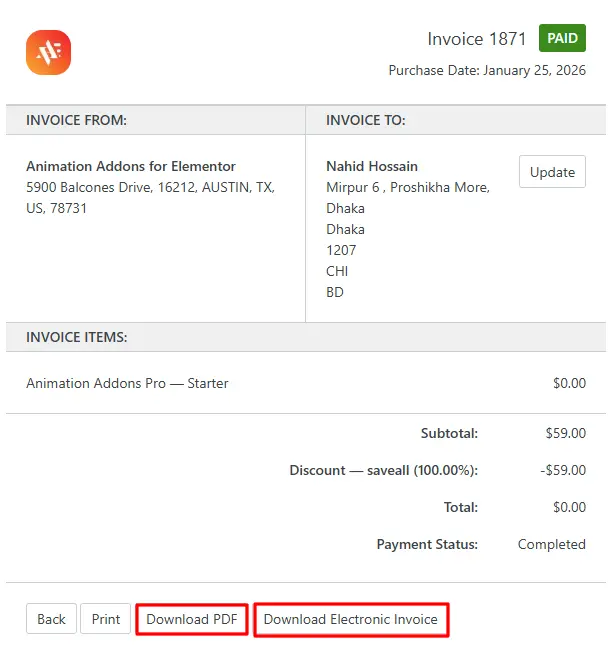Screen dimensions: 616x645
Task: Click the Completed payment status value
Action: pyautogui.click(x=551, y=544)
